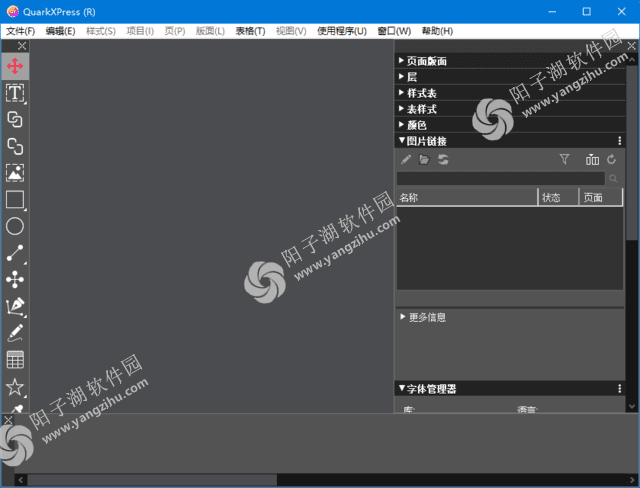Sort picture links by 页面 column
The width and height of the screenshot is (640, 488).
coord(601,197)
